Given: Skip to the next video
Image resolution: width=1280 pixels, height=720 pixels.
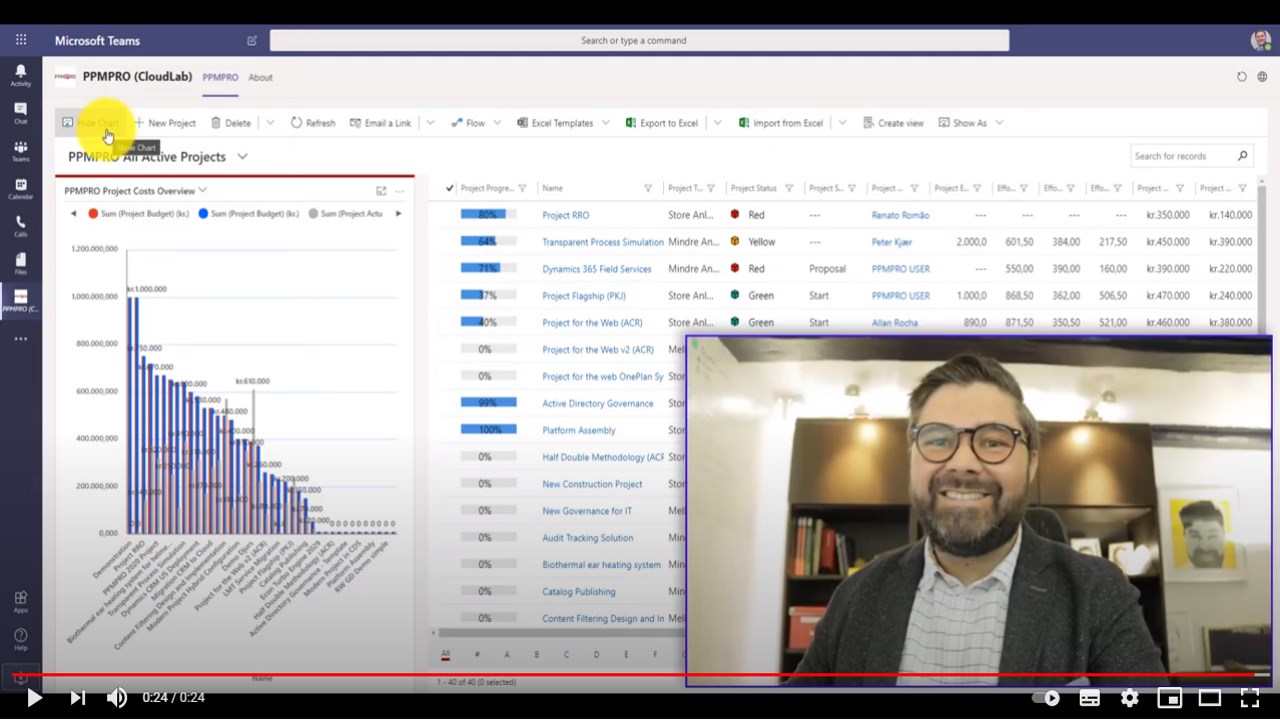Looking at the screenshot, I should (x=77, y=698).
